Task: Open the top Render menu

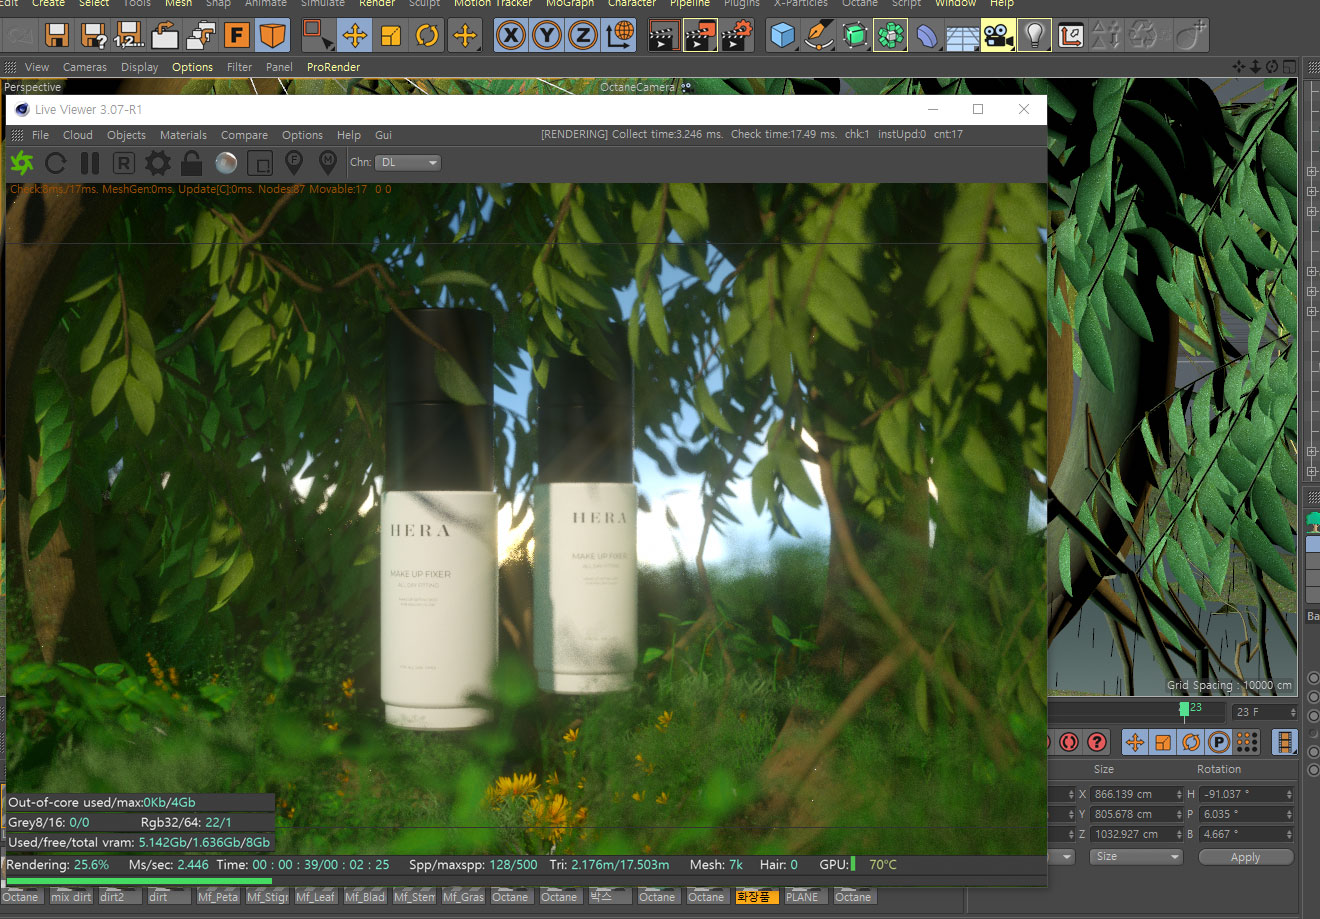Action: pos(377,4)
